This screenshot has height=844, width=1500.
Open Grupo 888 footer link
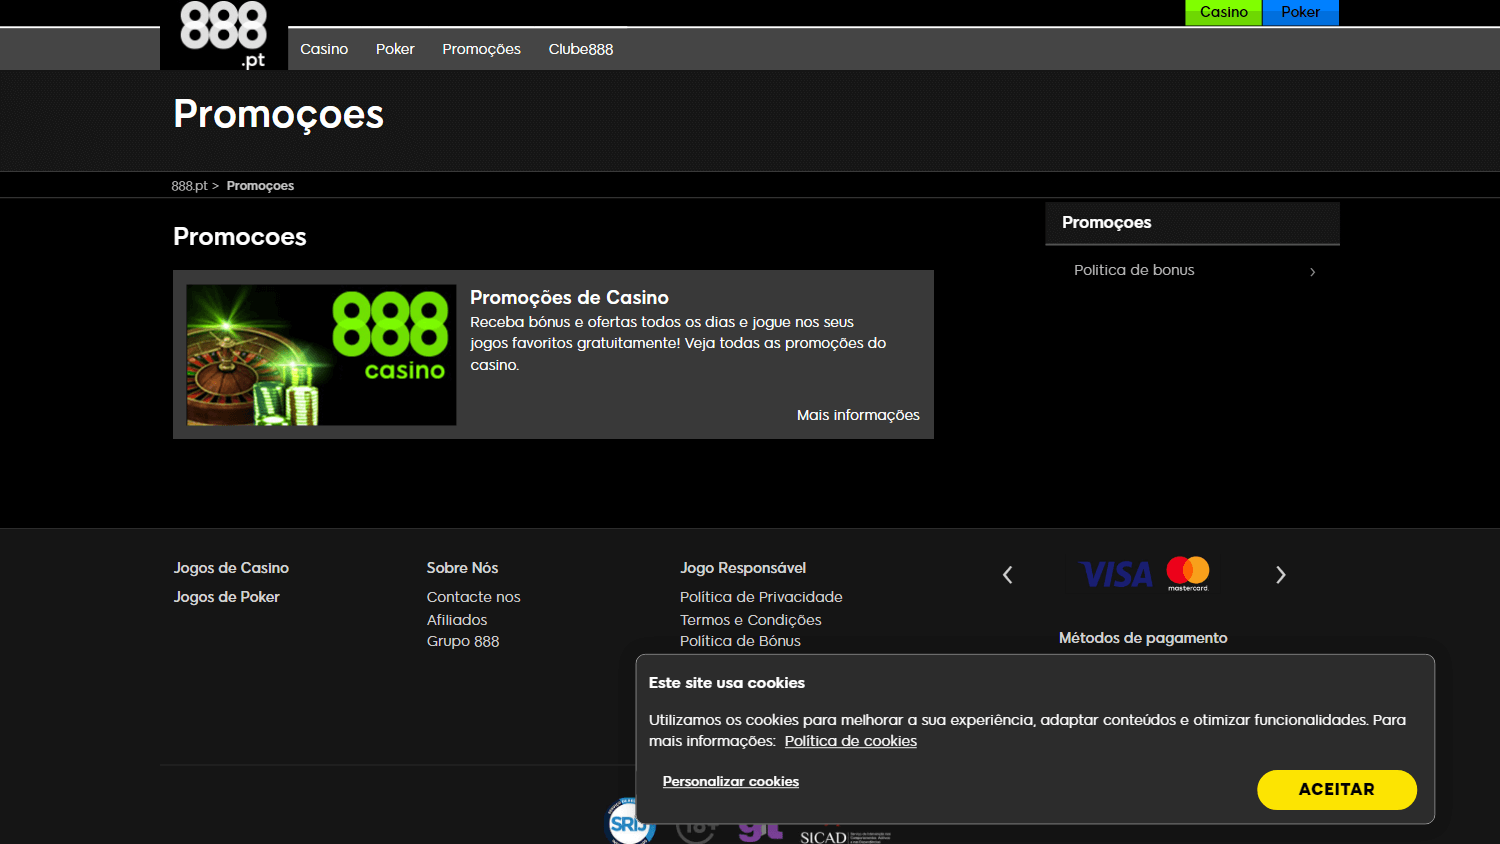coord(463,642)
